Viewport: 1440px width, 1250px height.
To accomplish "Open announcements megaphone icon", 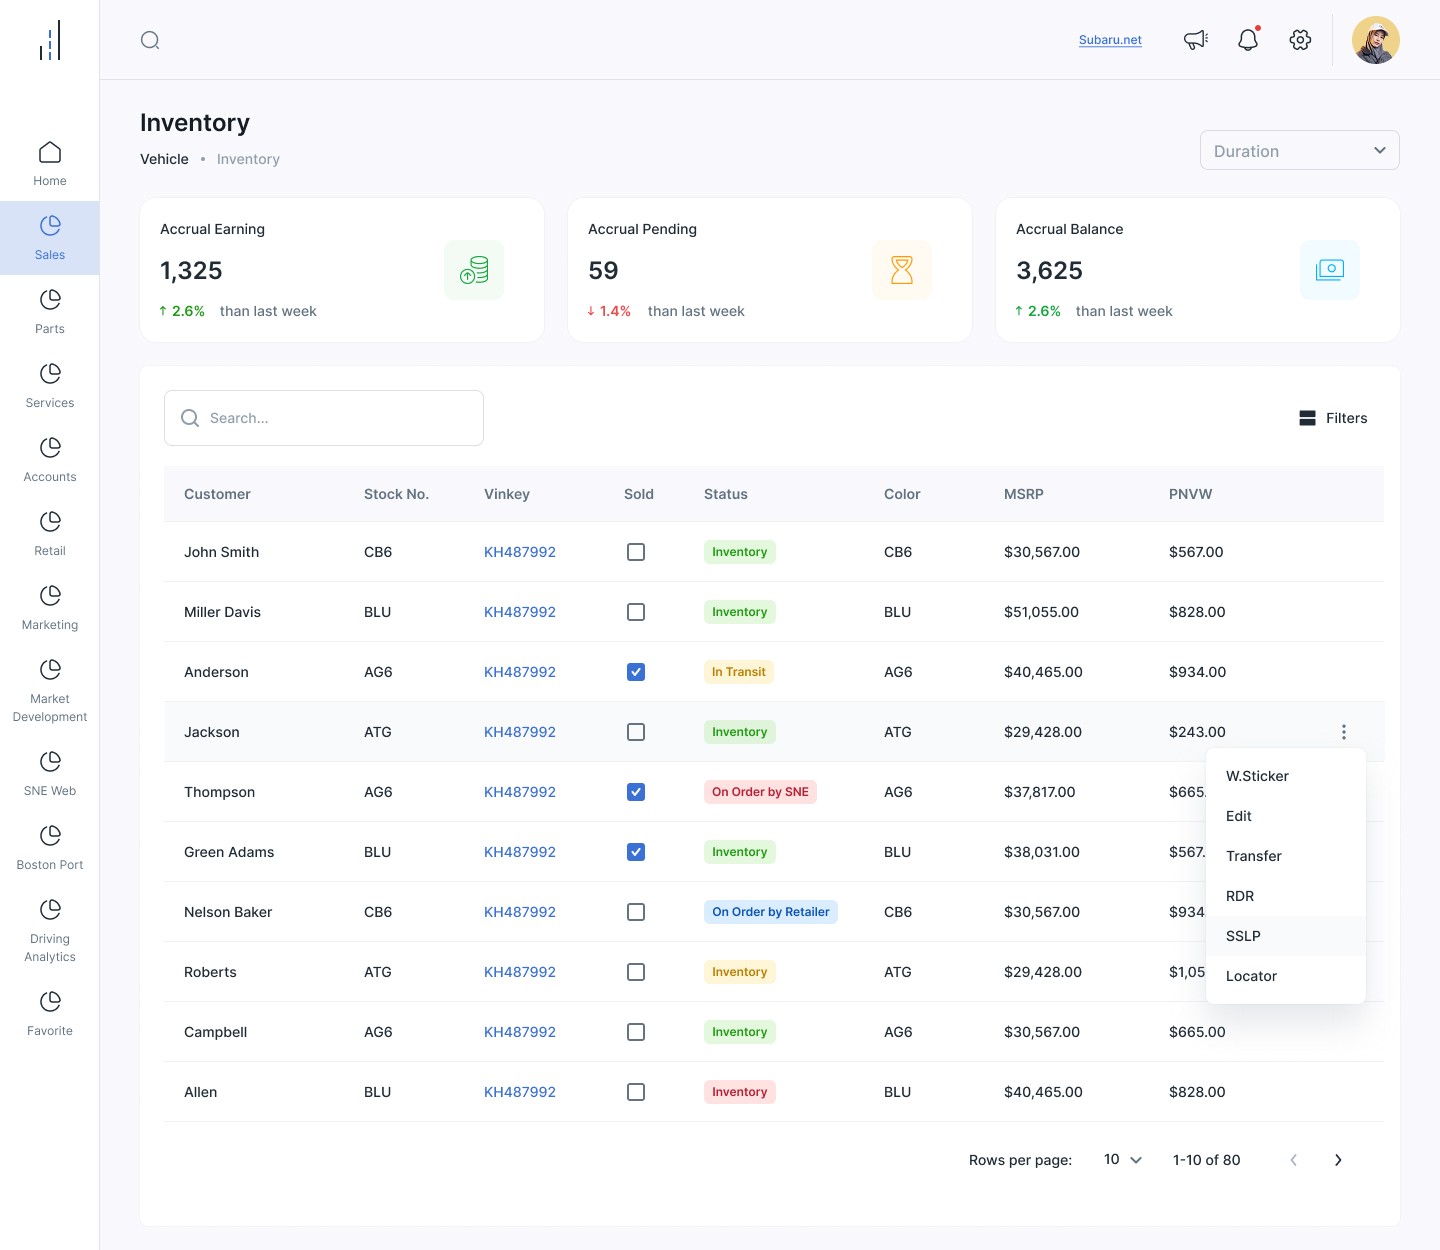I will pos(1196,40).
